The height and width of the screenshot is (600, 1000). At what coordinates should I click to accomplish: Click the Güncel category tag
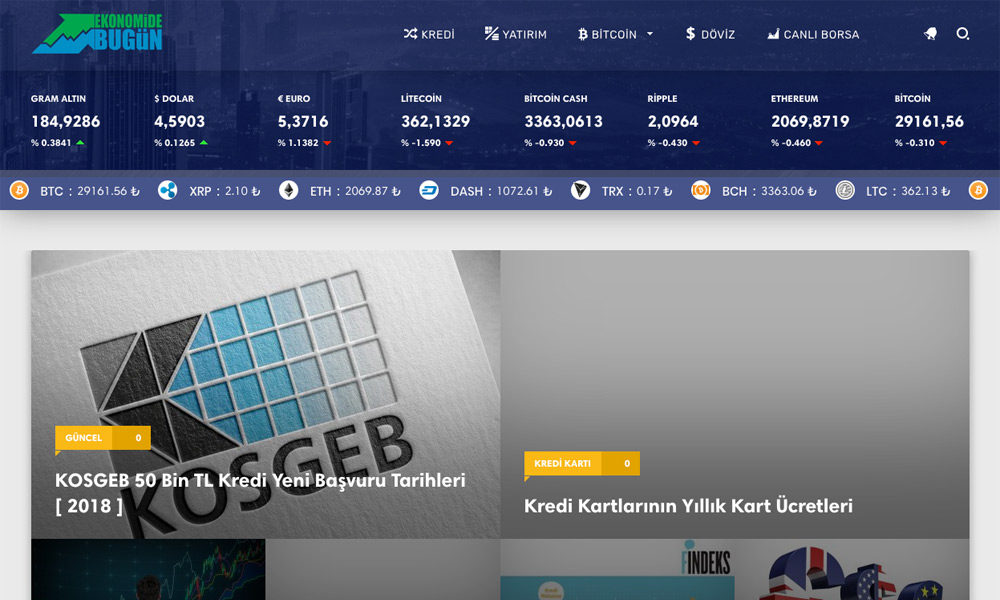[84, 438]
